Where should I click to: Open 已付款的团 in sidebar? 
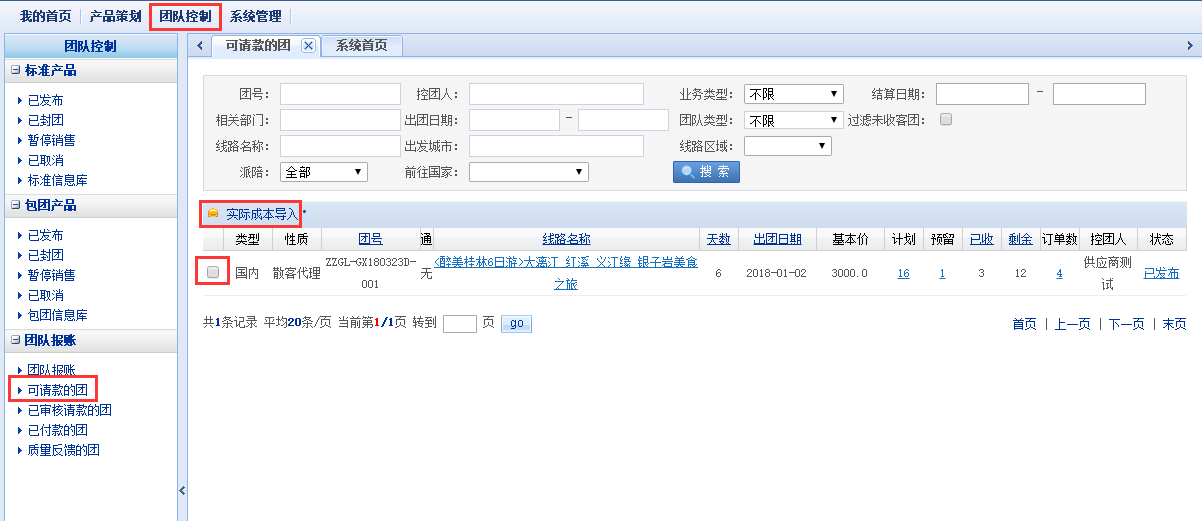pos(57,430)
